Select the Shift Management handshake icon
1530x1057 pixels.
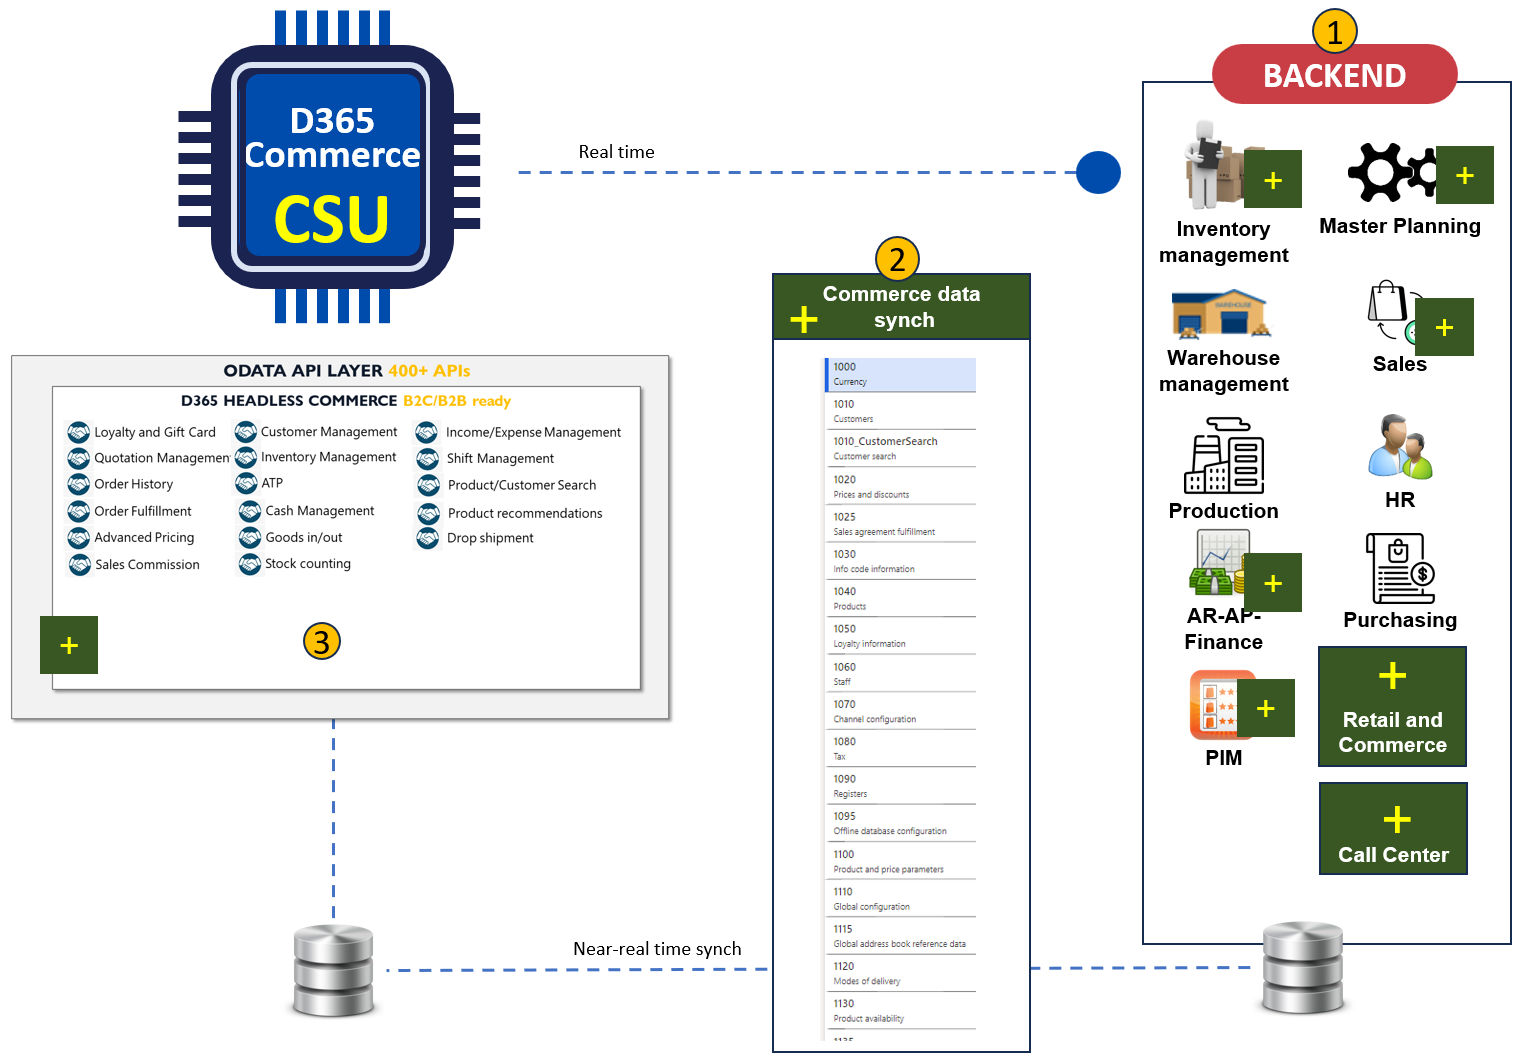428,458
